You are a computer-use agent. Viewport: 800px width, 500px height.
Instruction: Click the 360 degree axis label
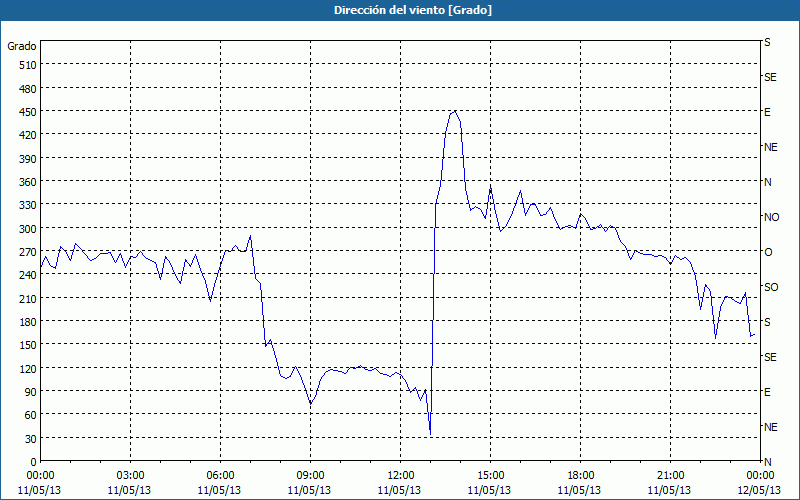coord(28,182)
